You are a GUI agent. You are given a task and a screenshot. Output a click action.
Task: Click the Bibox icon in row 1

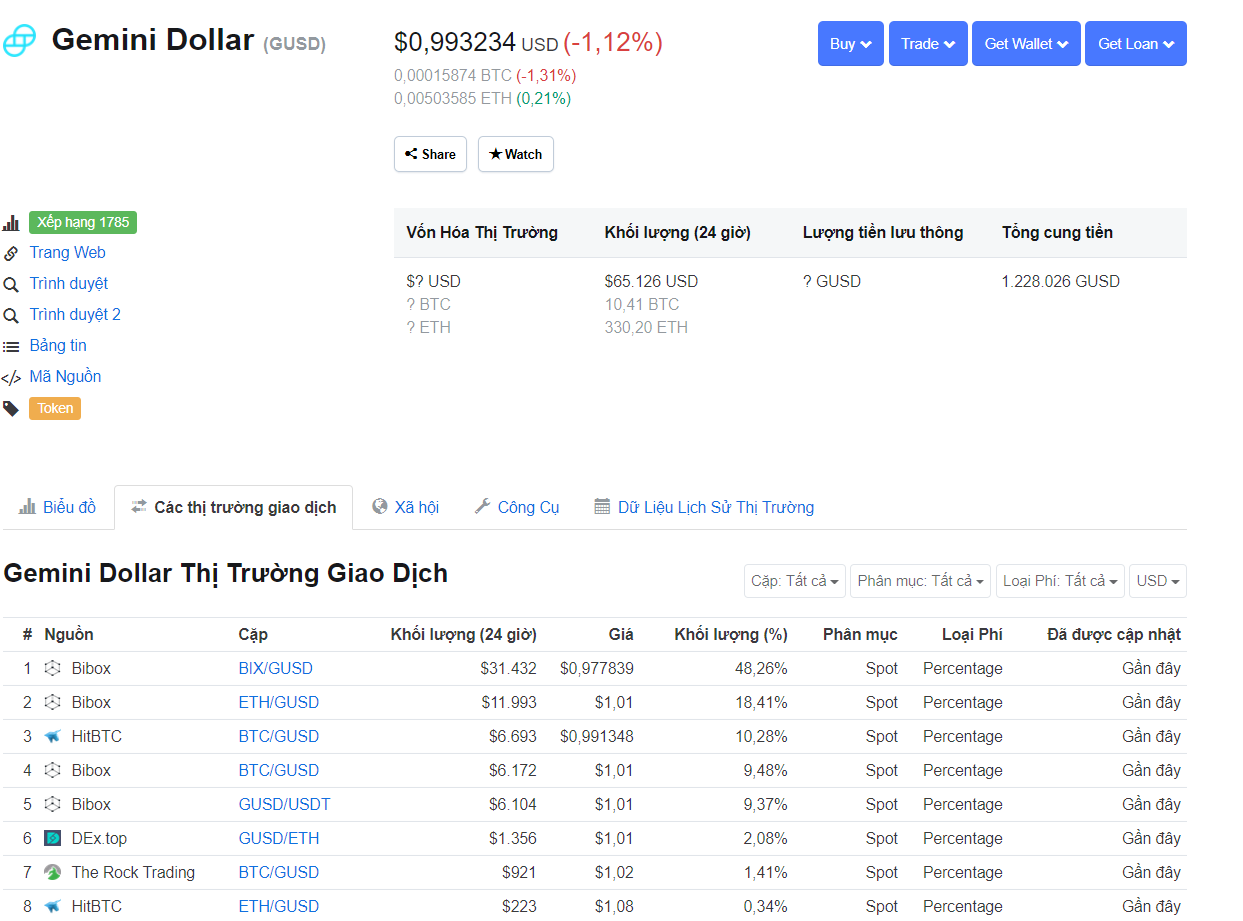pyautogui.click(x=53, y=668)
